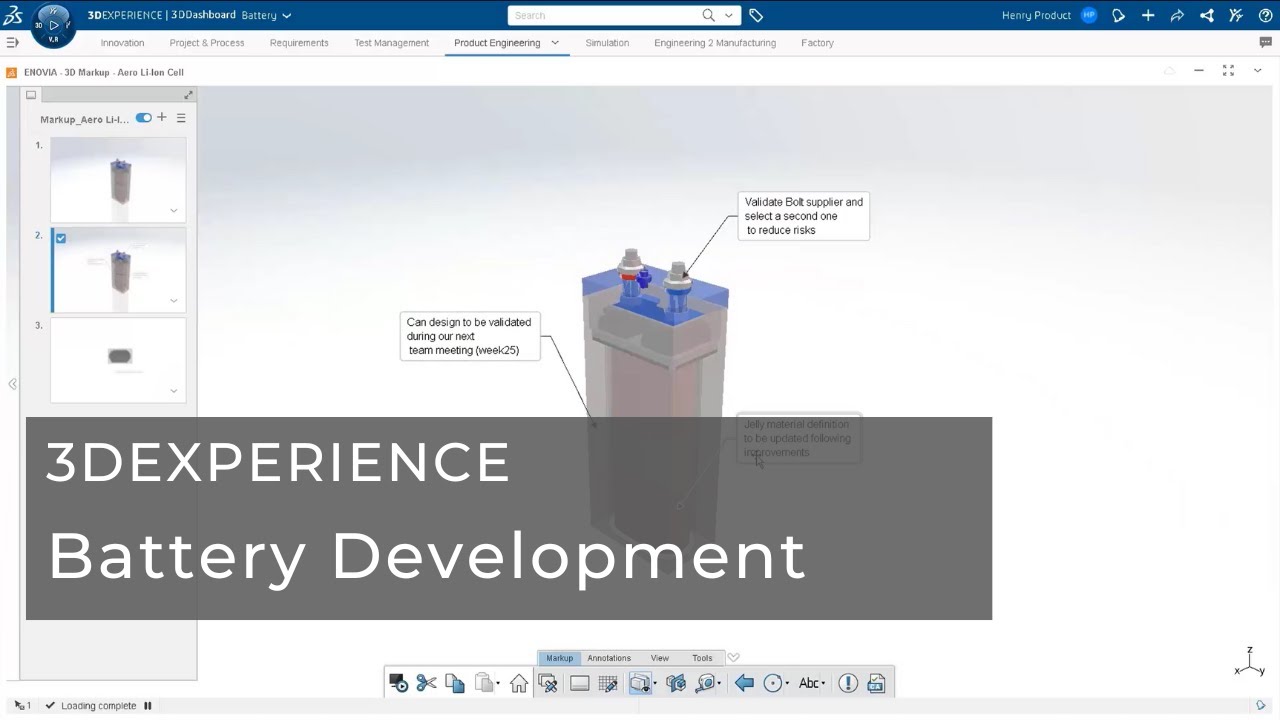Open the social network share icon
Screen dimensions: 1280x720
pos(1207,15)
